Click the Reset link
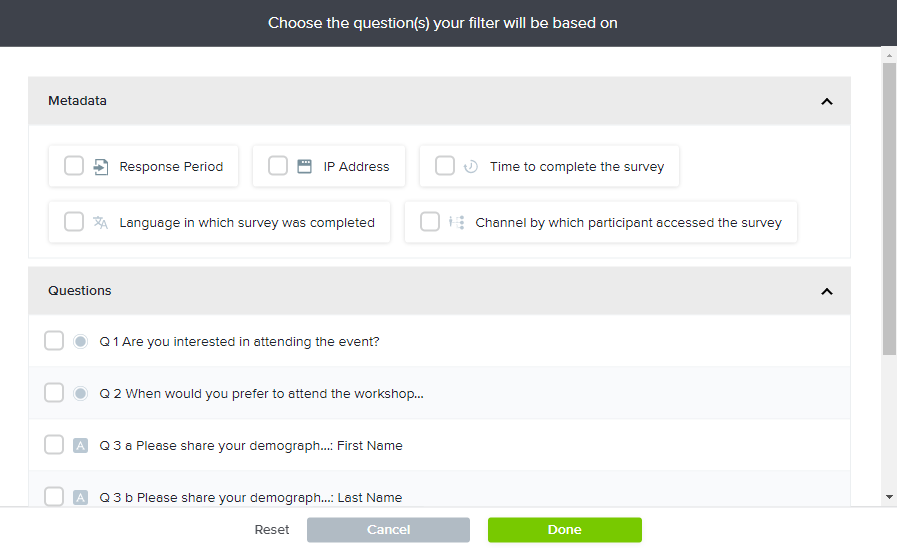The width and height of the screenshot is (897, 548). point(272,530)
